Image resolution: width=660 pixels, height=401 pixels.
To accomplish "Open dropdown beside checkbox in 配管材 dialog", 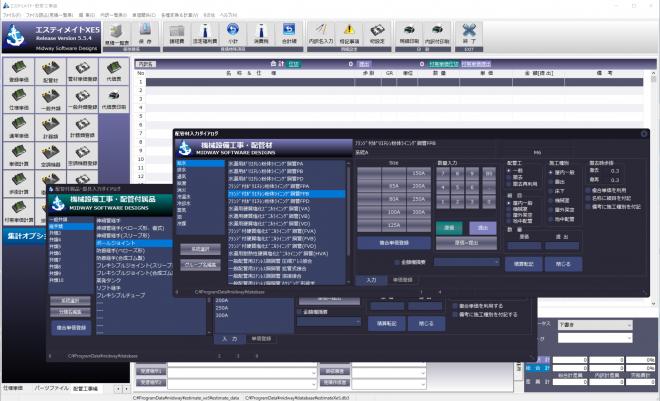I will [467, 262].
